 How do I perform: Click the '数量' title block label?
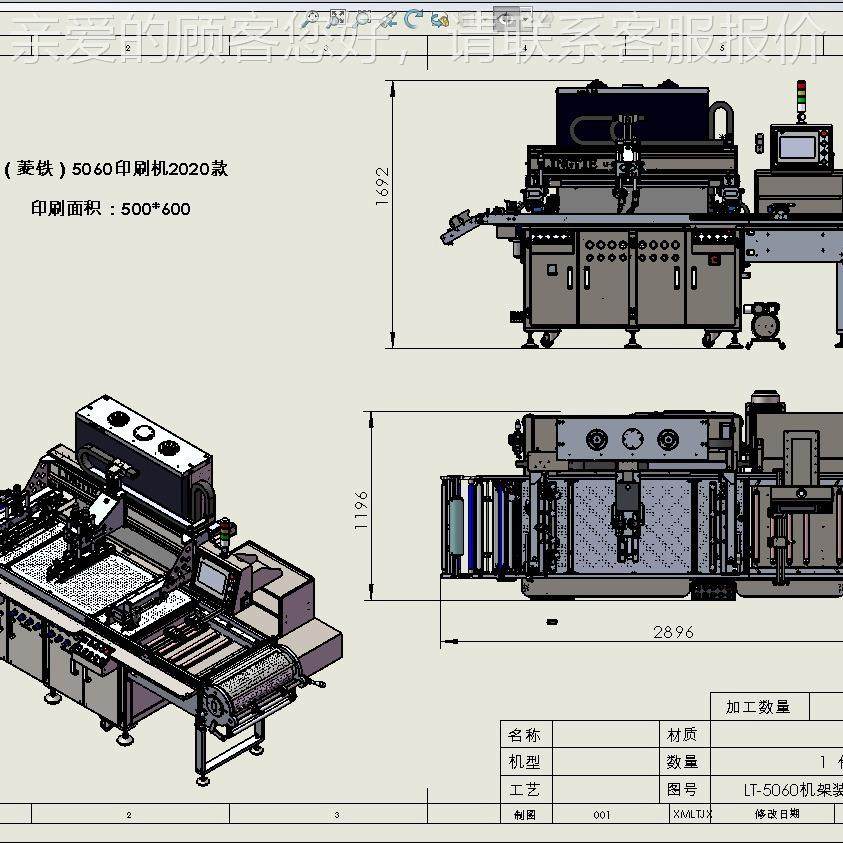[683, 762]
